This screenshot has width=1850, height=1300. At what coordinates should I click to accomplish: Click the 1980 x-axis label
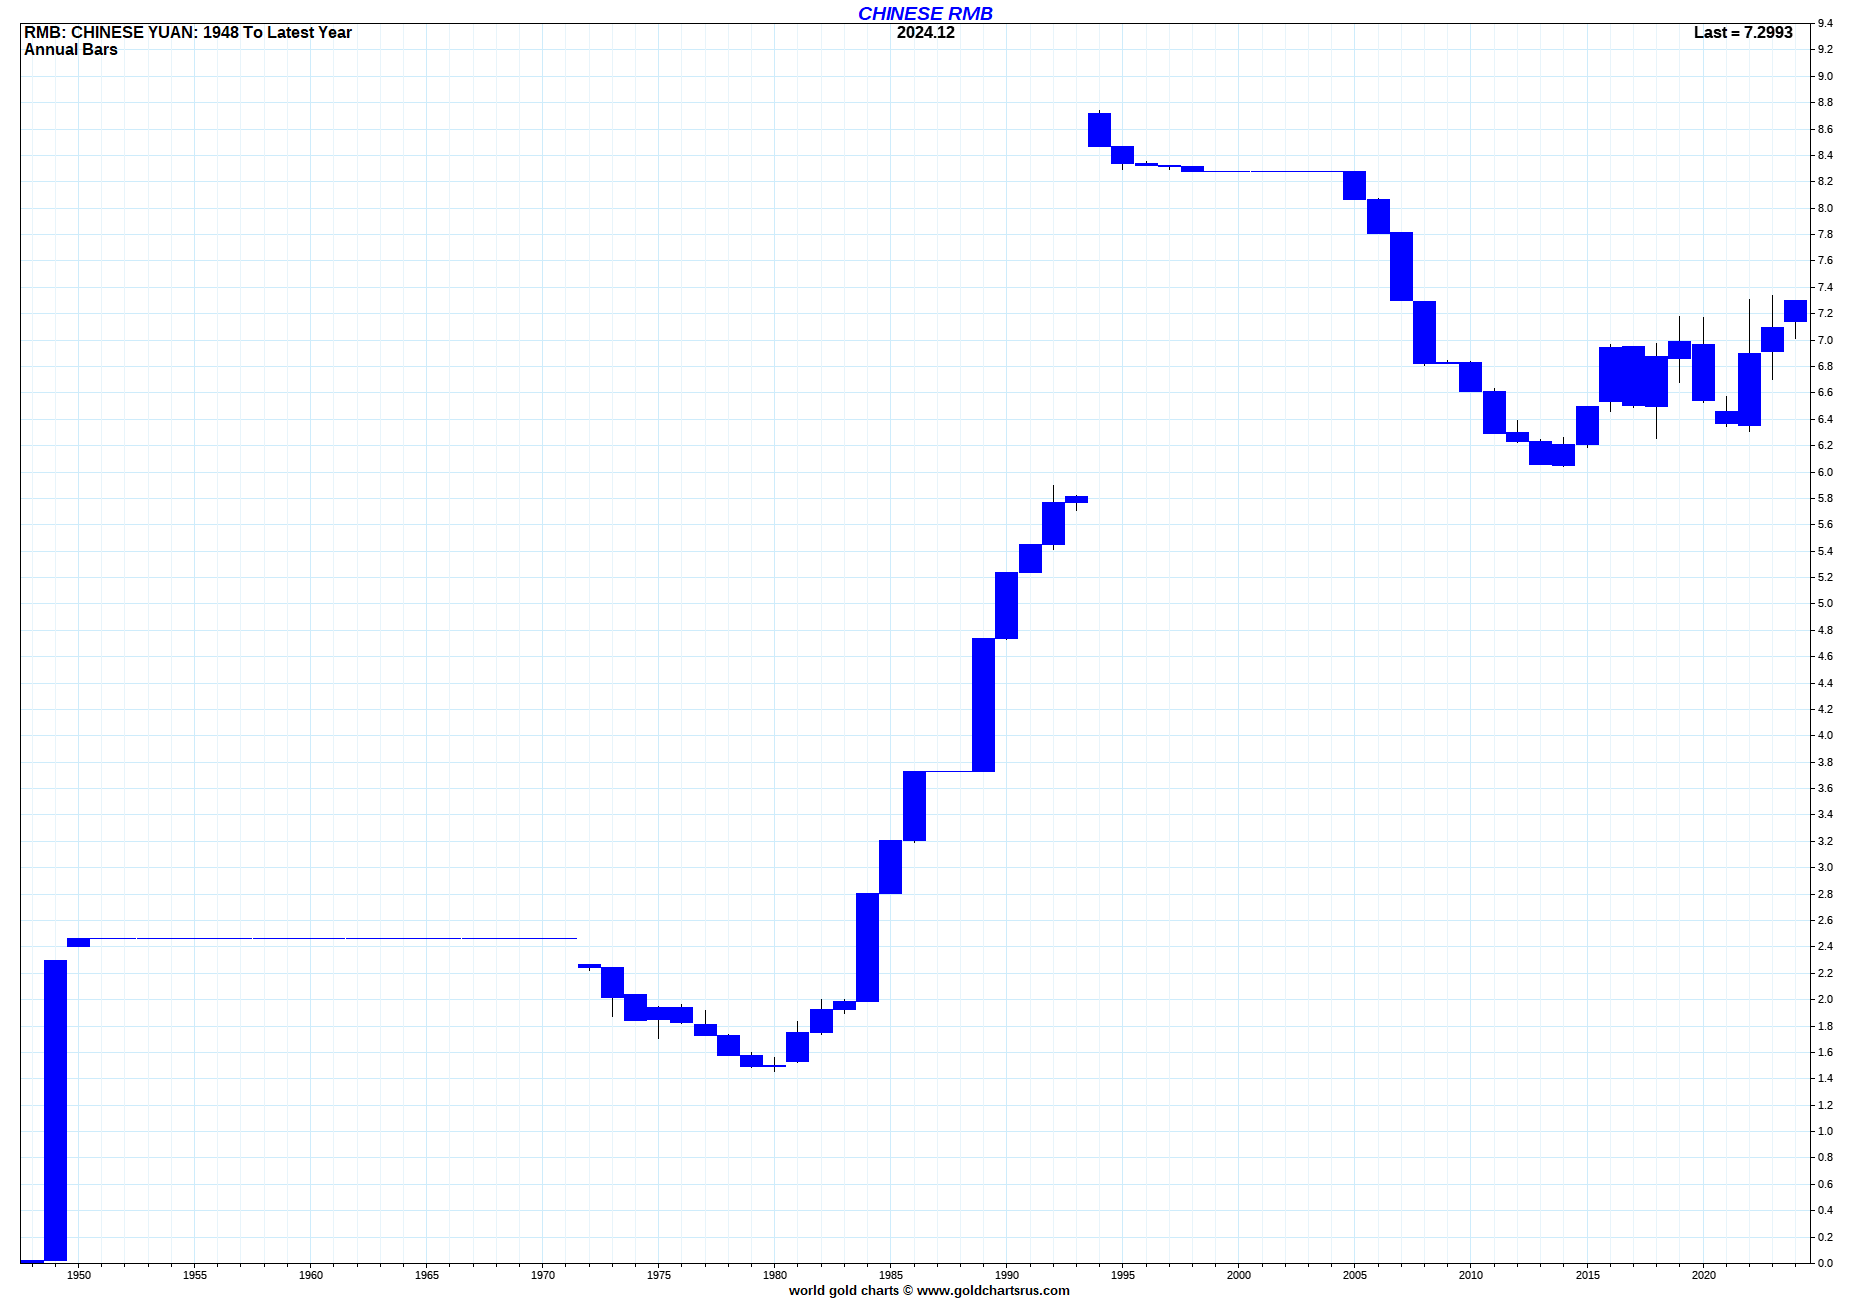click(775, 1274)
